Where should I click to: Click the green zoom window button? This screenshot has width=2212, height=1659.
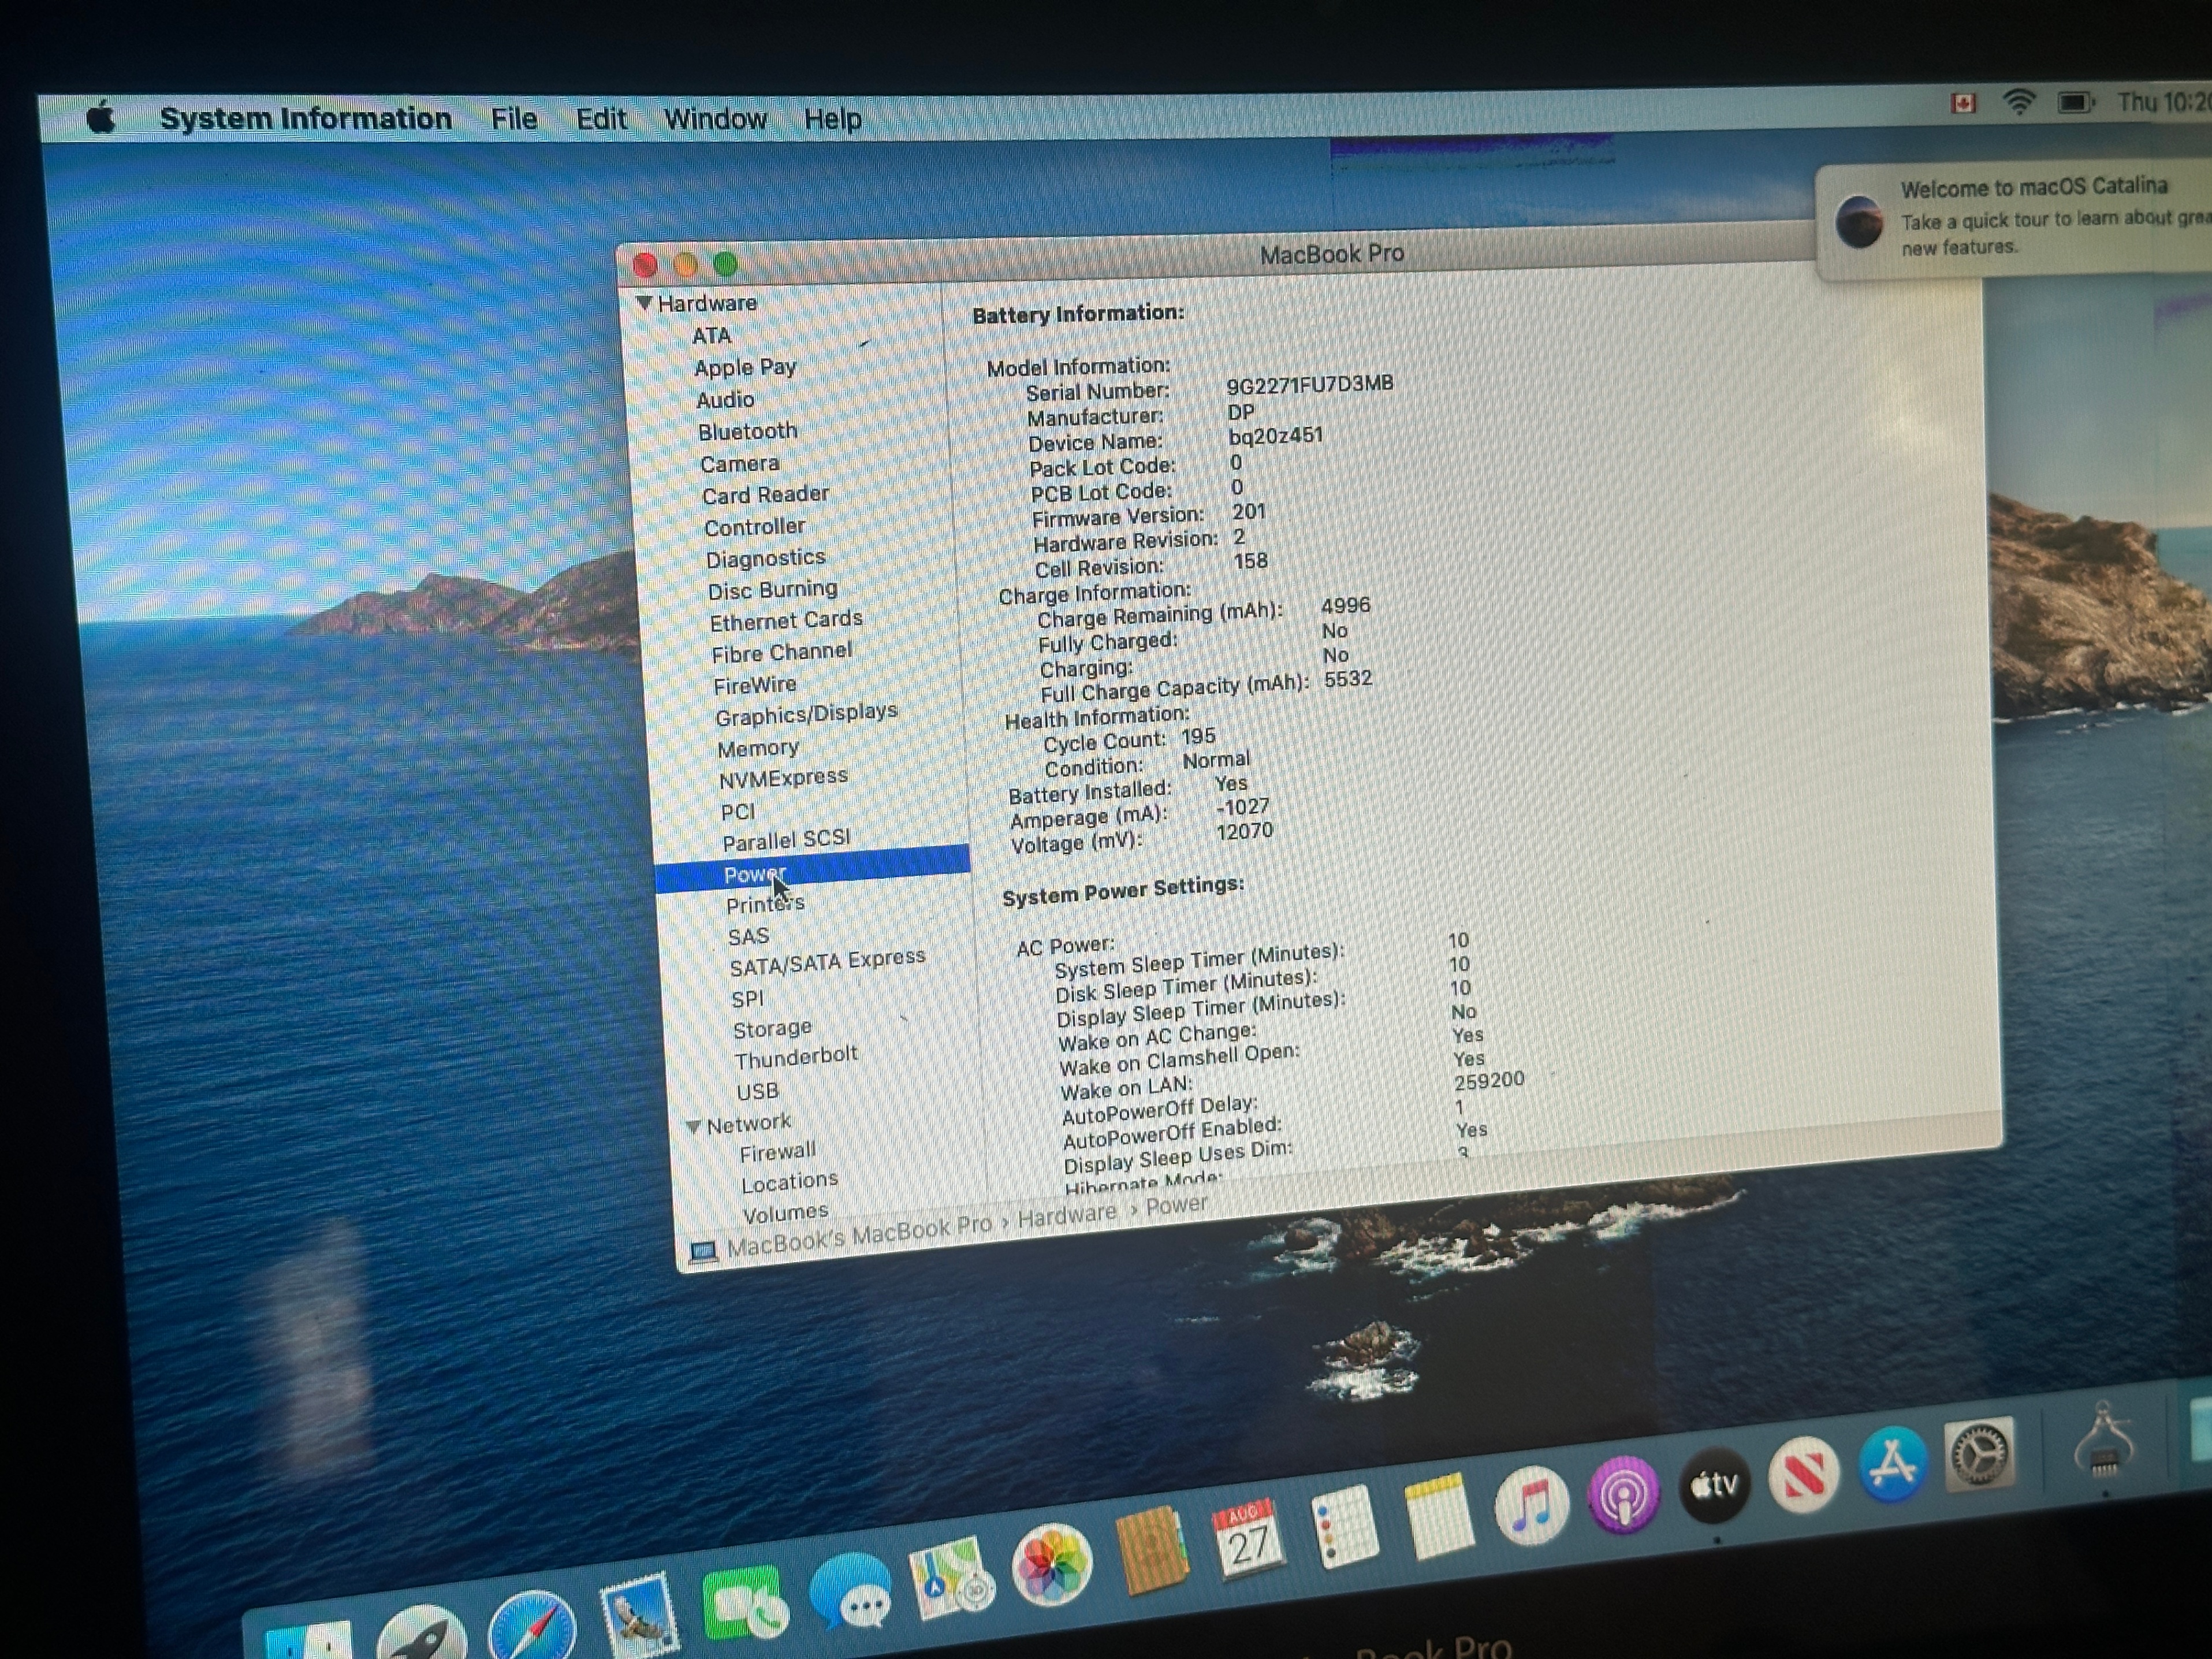click(x=726, y=264)
